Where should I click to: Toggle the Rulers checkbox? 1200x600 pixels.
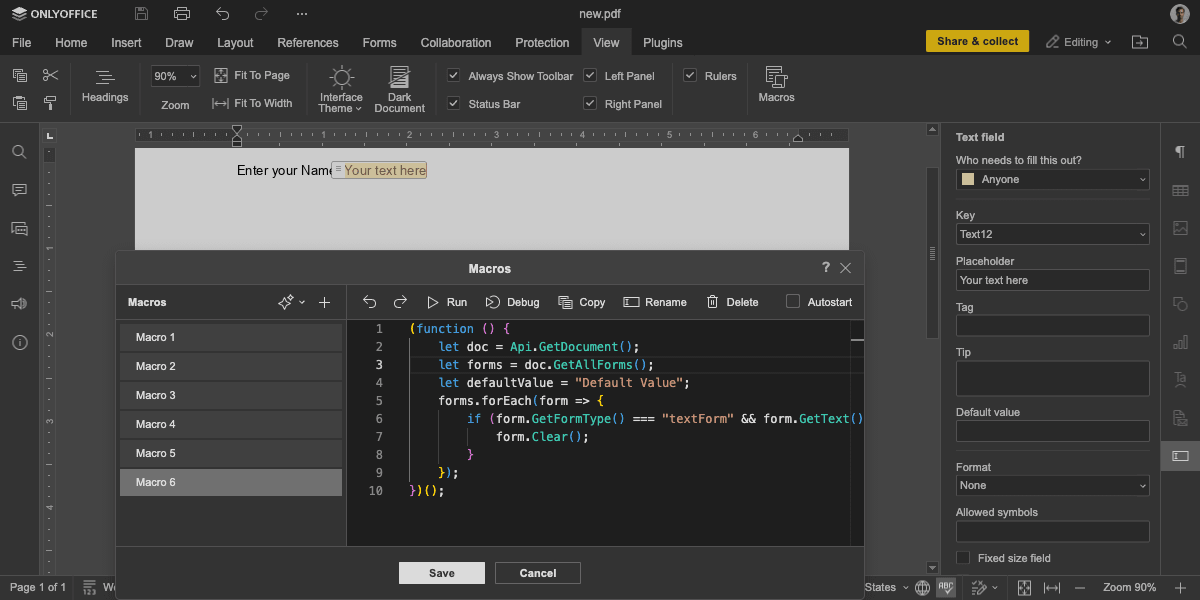coord(690,75)
